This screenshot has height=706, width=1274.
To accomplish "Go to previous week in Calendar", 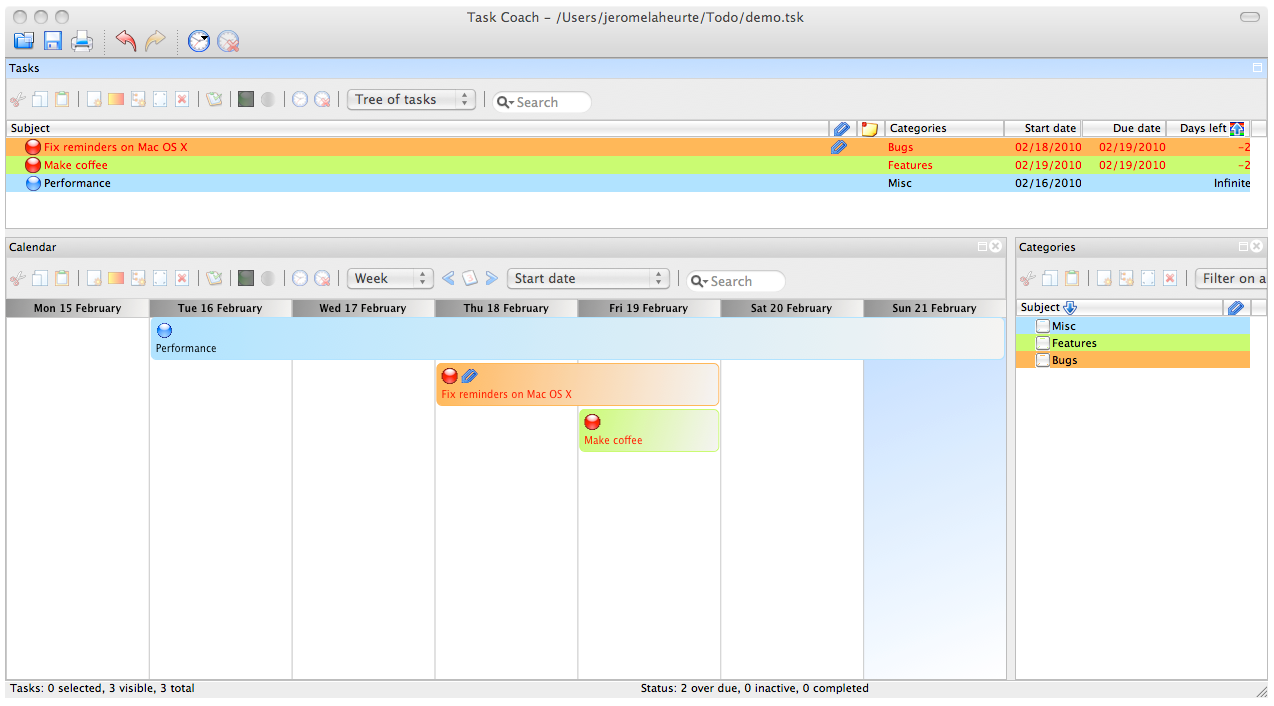I will click(x=448, y=278).
